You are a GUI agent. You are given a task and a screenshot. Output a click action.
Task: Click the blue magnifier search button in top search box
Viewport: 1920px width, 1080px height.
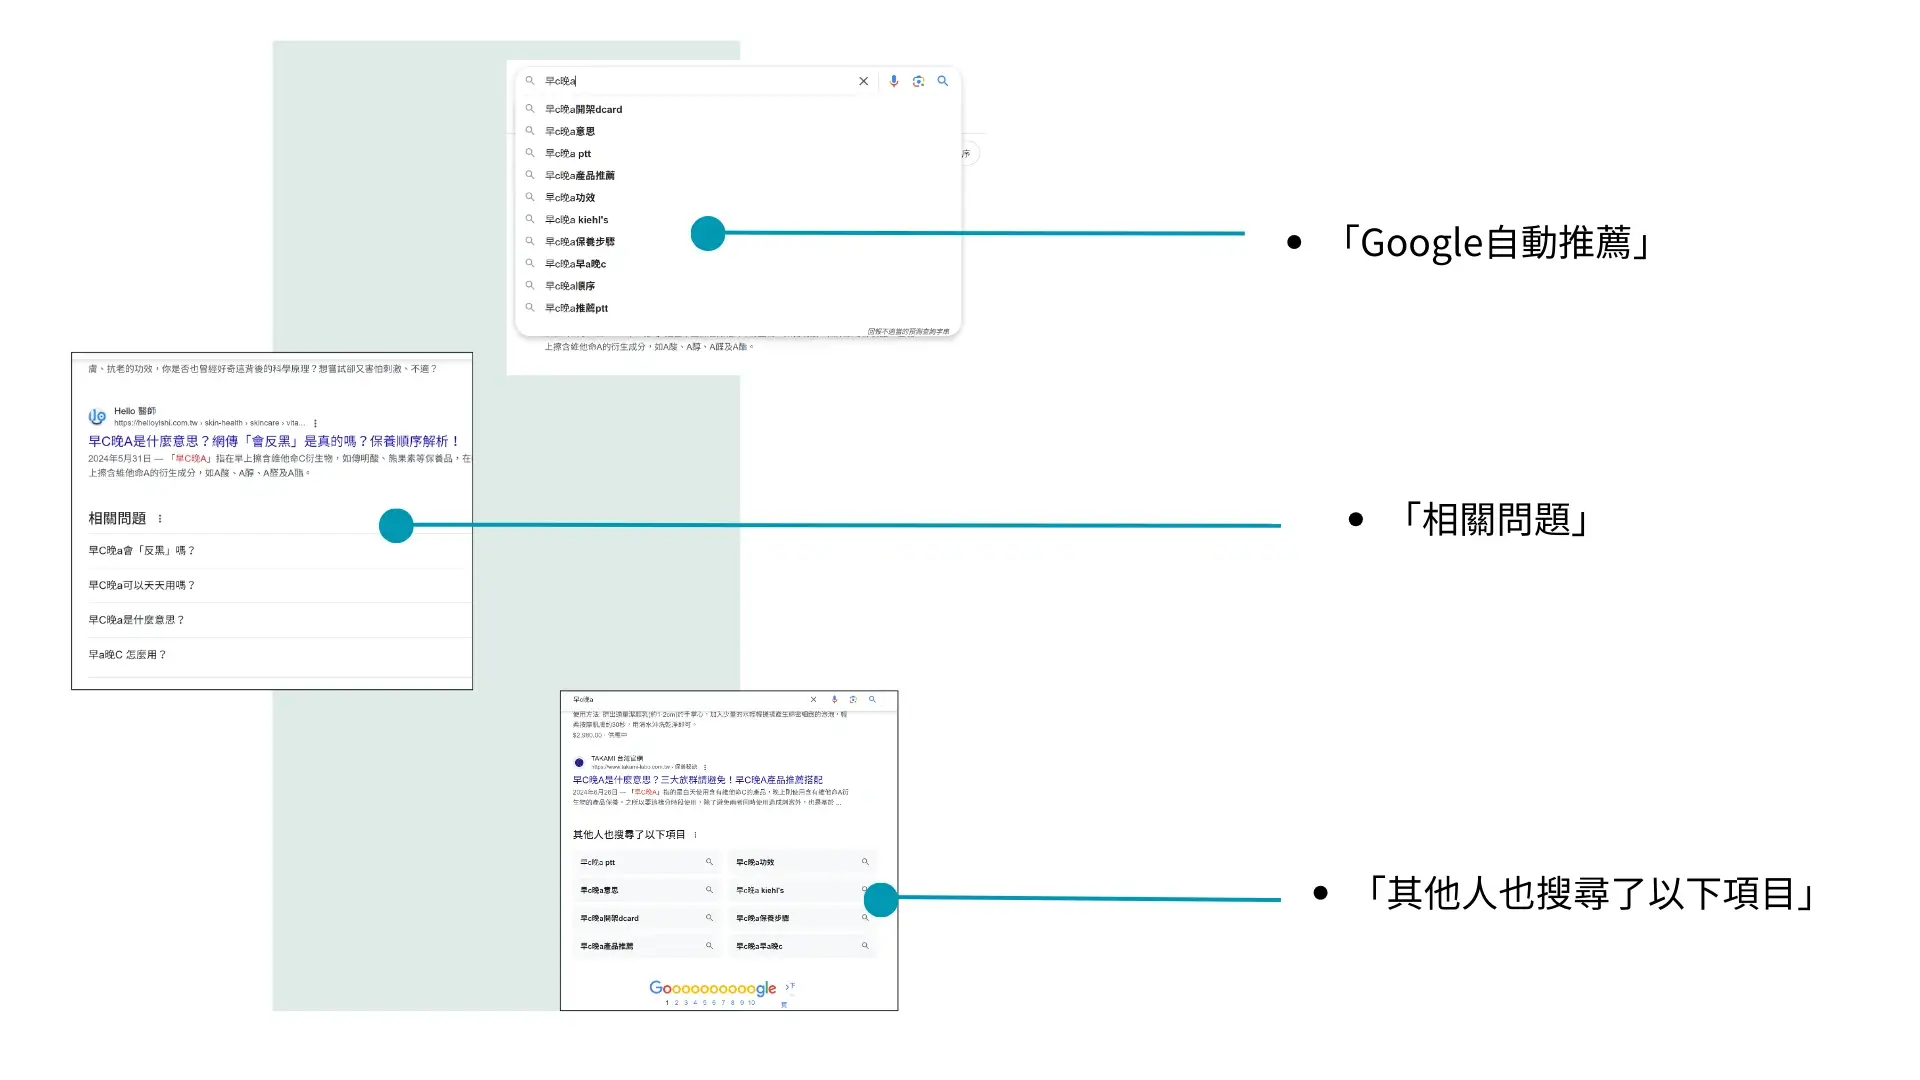point(942,81)
